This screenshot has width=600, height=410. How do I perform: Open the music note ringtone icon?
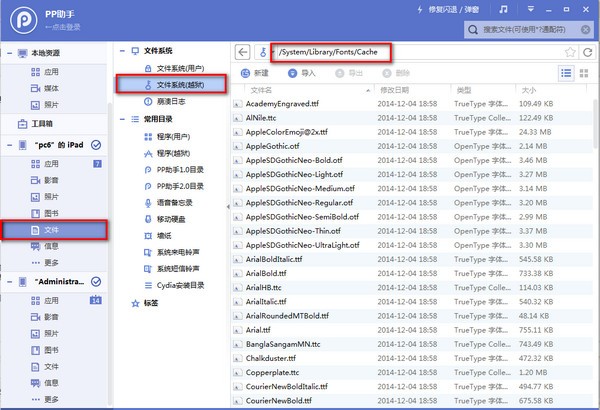pos(504,10)
